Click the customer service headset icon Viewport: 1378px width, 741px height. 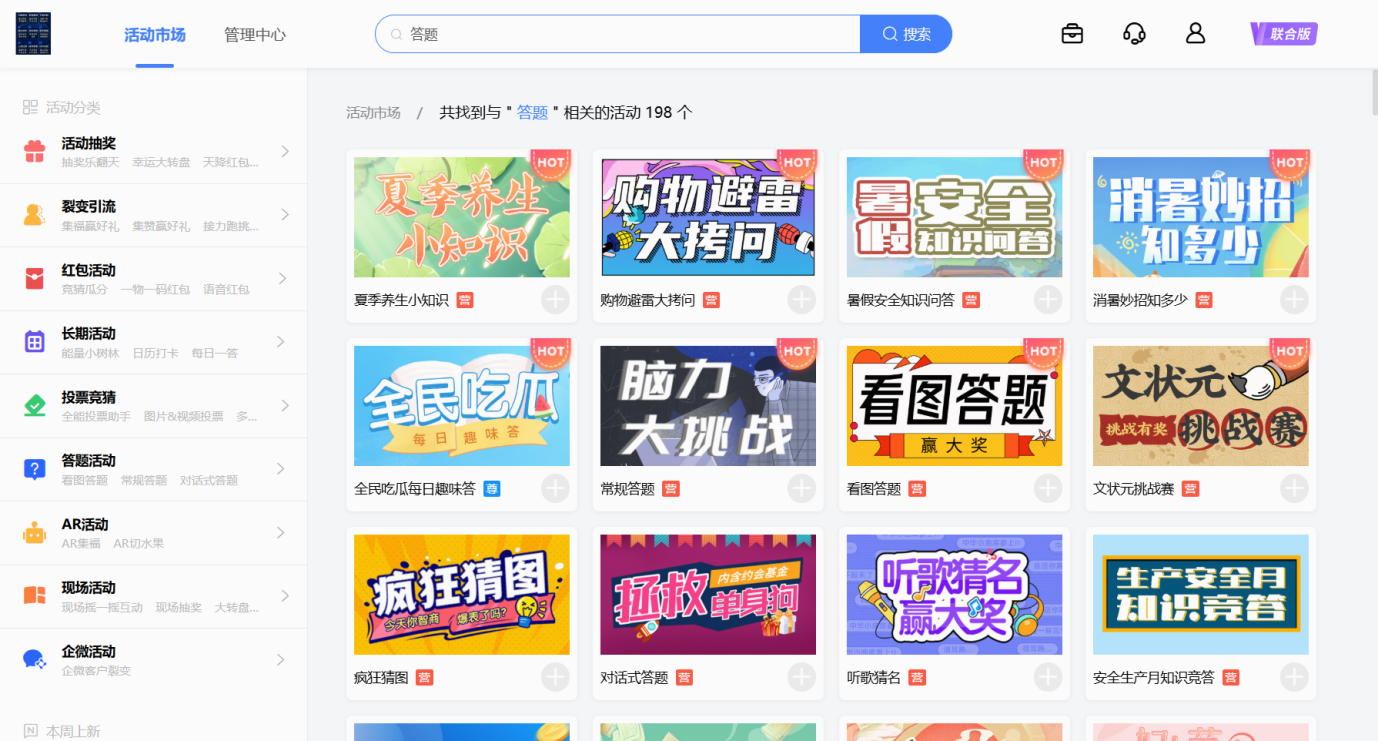coord(1134,34)
